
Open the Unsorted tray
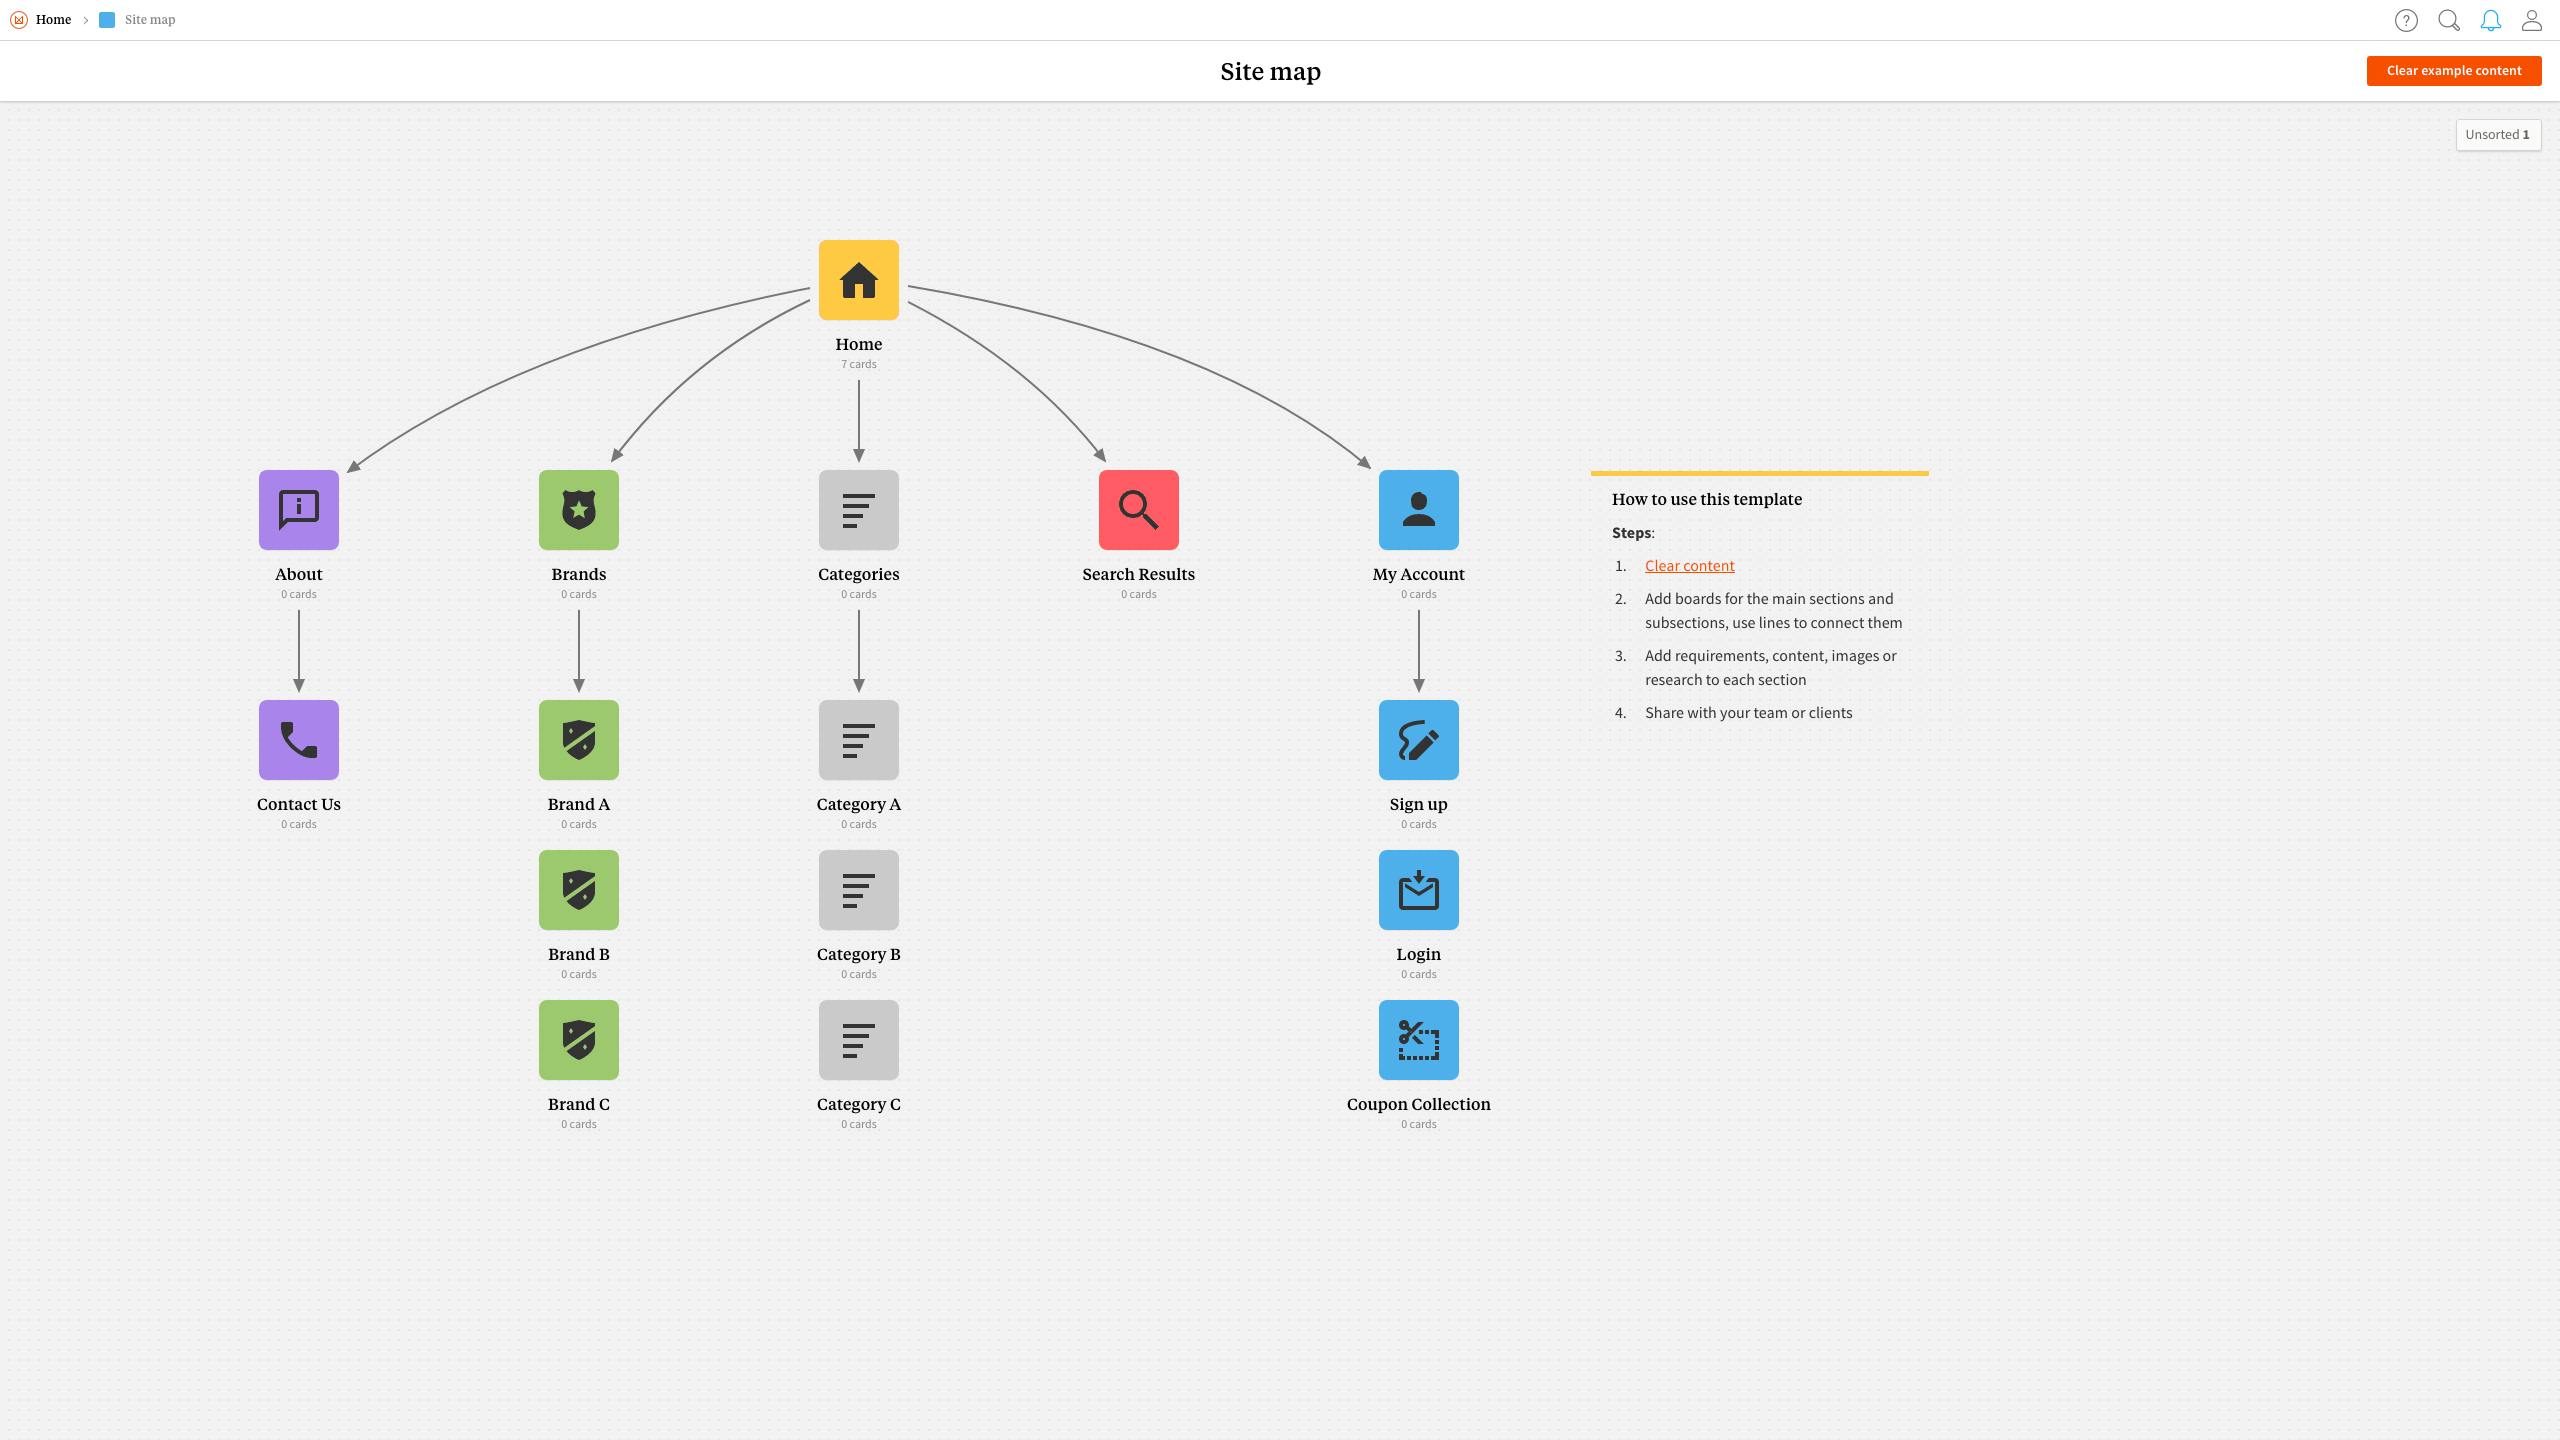click(2498, 134)
